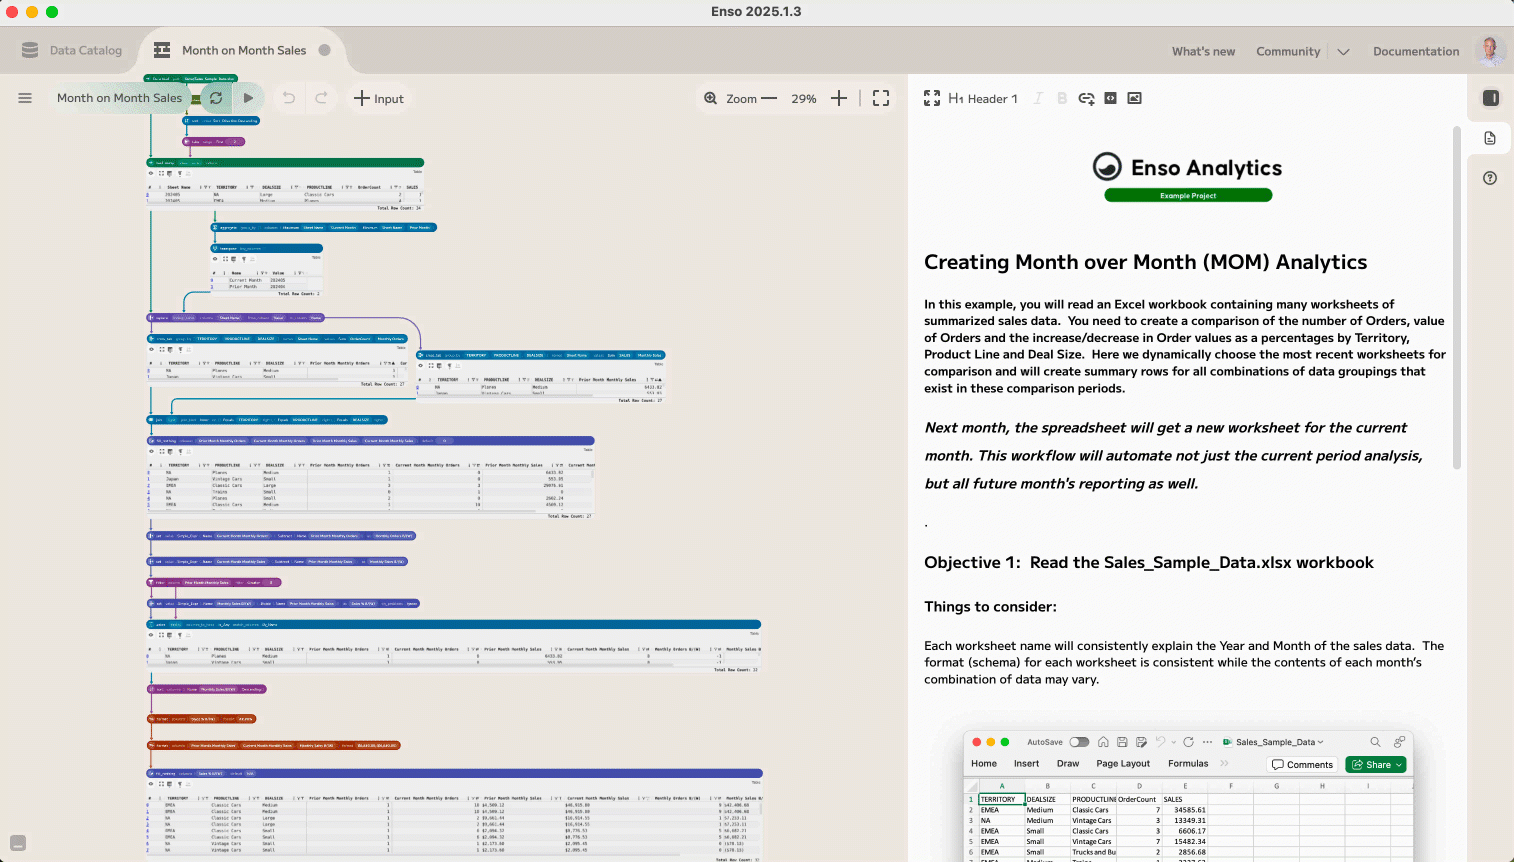1514x862 pixels.
Task: Insert a code block in the documentation
Action: coord(1110,98)
